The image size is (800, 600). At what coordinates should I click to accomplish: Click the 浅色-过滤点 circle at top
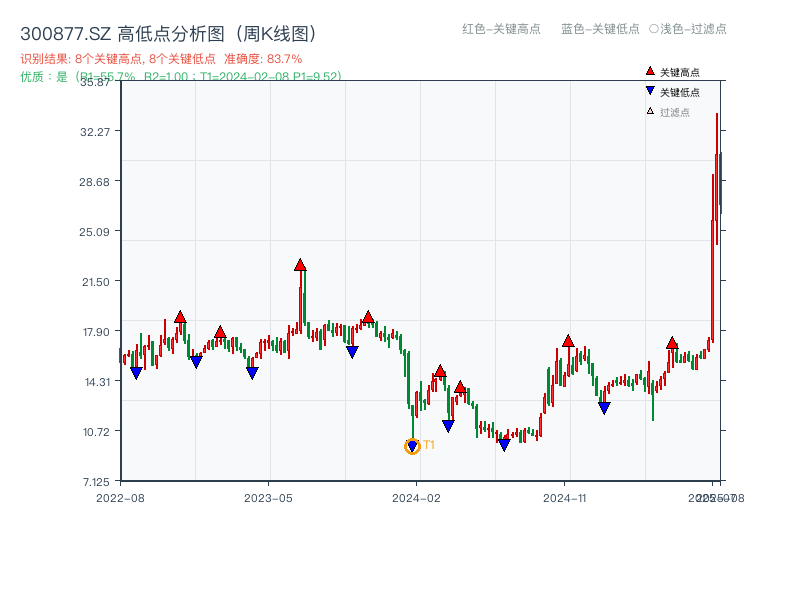[653, 29]
